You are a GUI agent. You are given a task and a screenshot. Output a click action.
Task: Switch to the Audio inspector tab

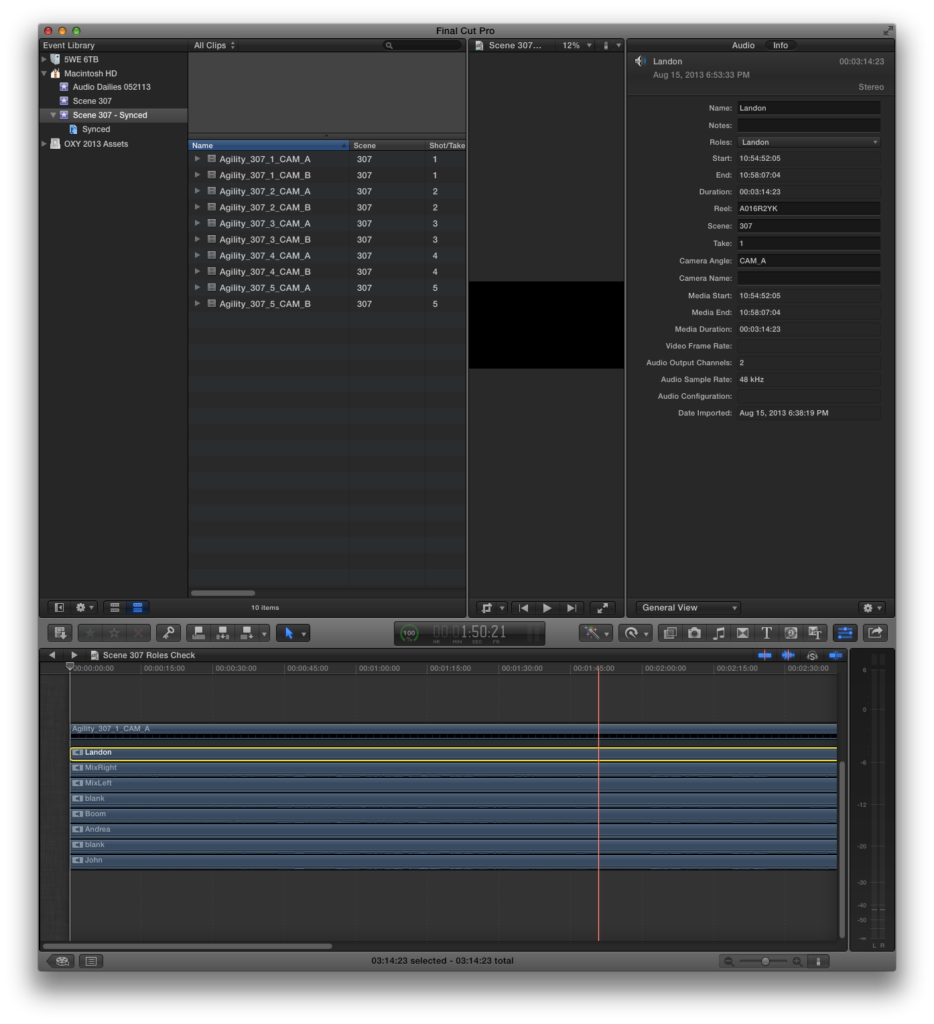pyautogui.click(x=743, y=45)
